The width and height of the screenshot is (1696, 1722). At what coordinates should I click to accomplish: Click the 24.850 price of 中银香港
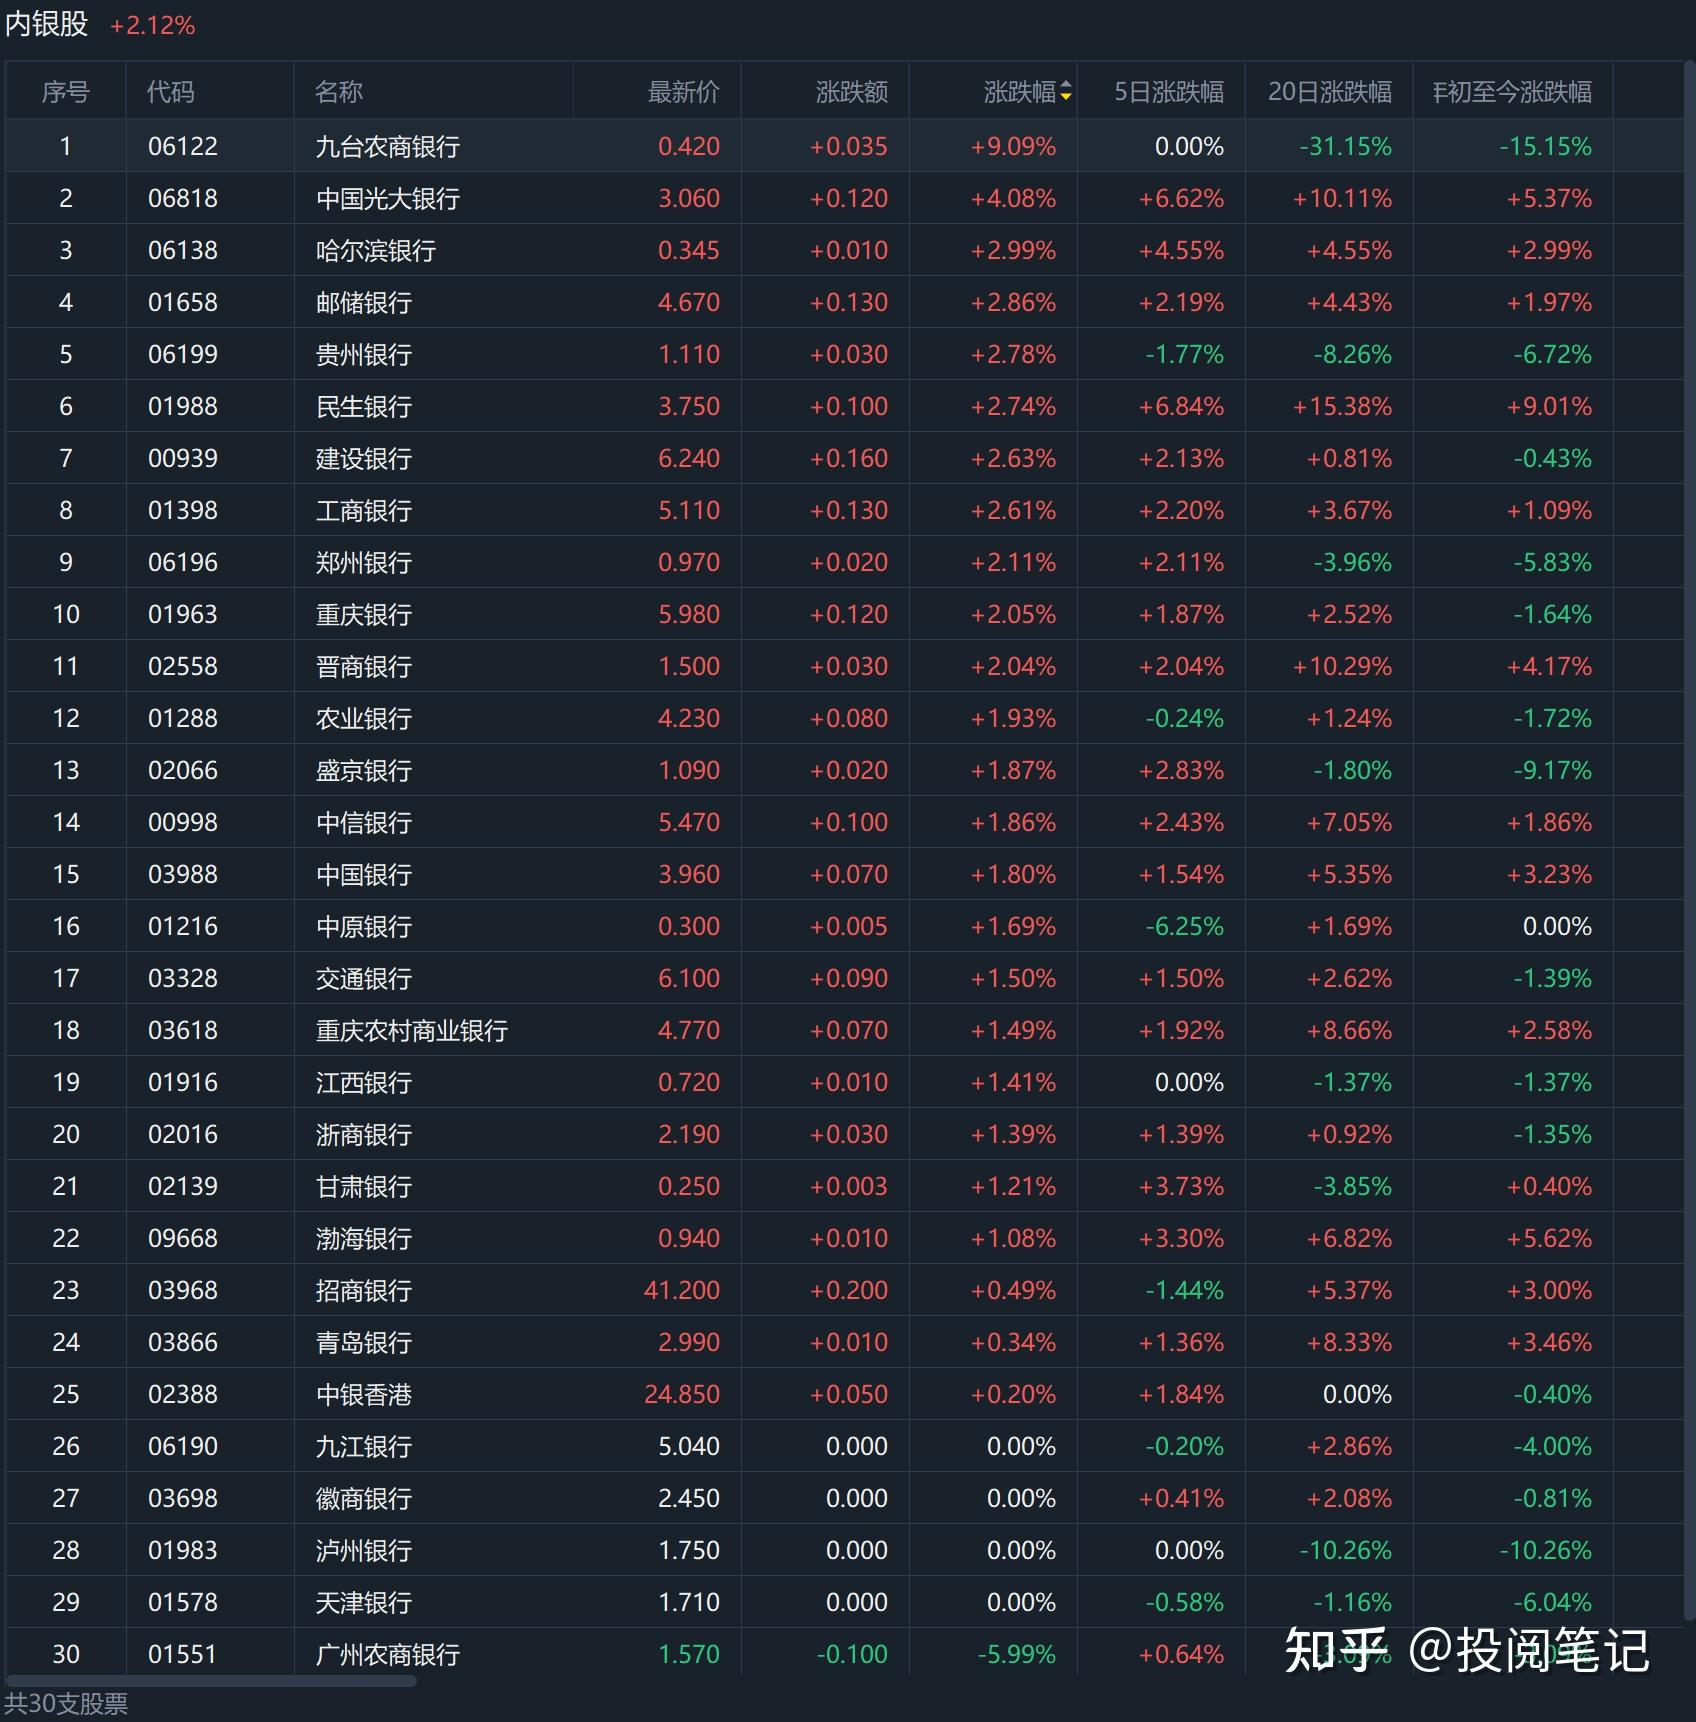[x=682, y=1394]
